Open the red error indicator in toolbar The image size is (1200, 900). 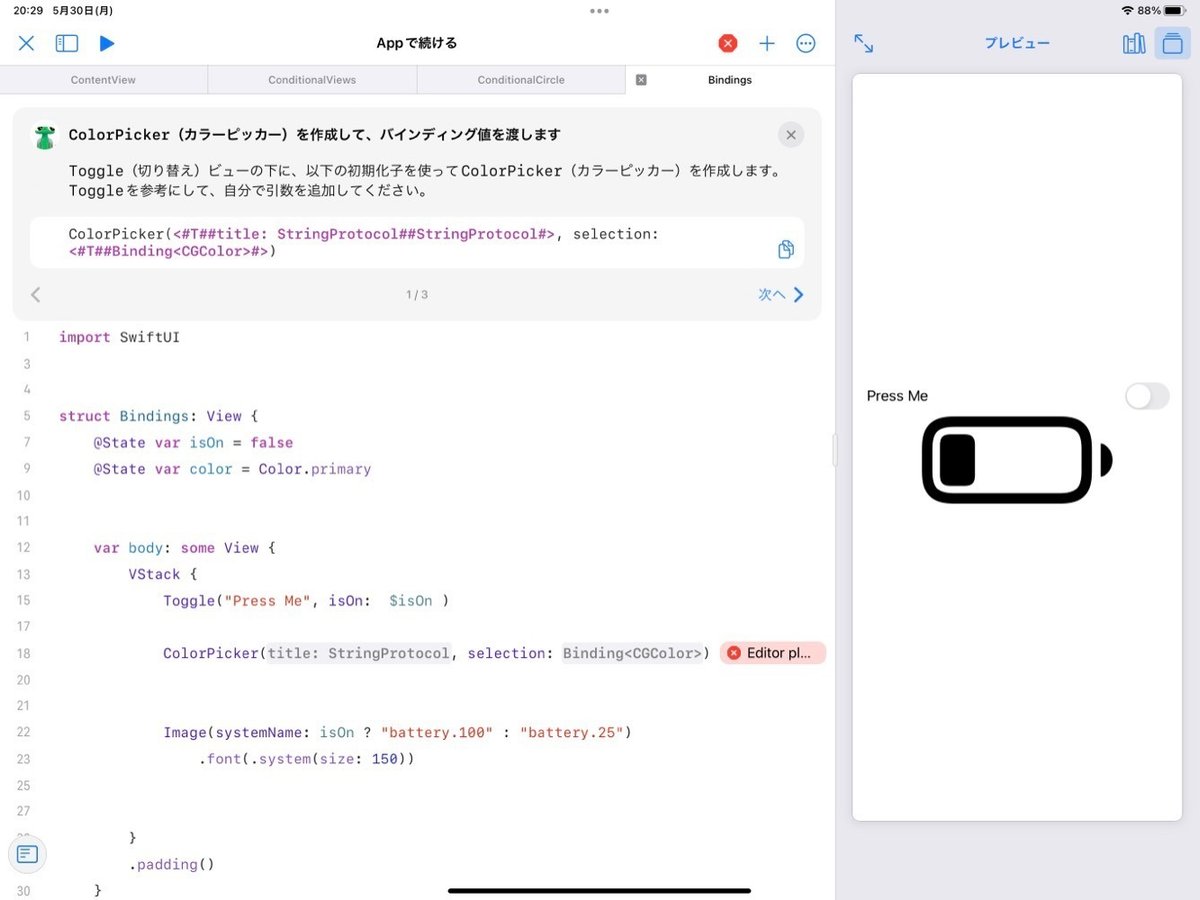click(x=728, y=43)
